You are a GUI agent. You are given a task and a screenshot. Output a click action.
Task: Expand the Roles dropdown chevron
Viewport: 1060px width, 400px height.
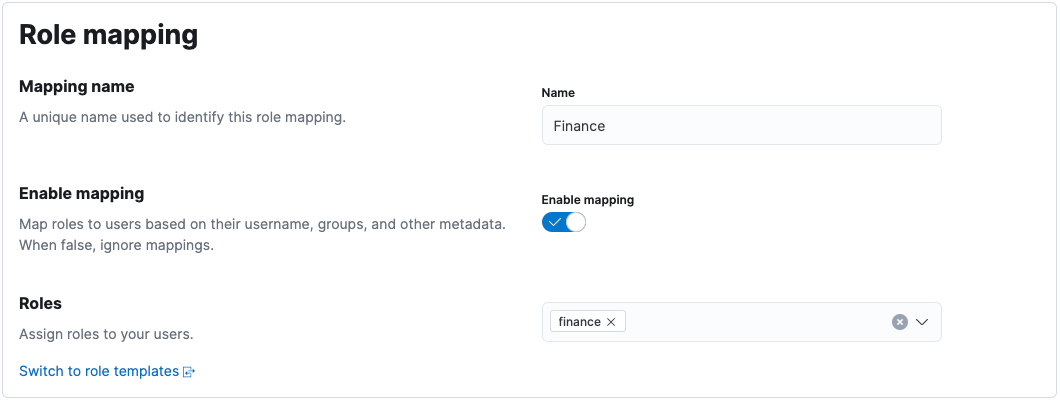922,322
